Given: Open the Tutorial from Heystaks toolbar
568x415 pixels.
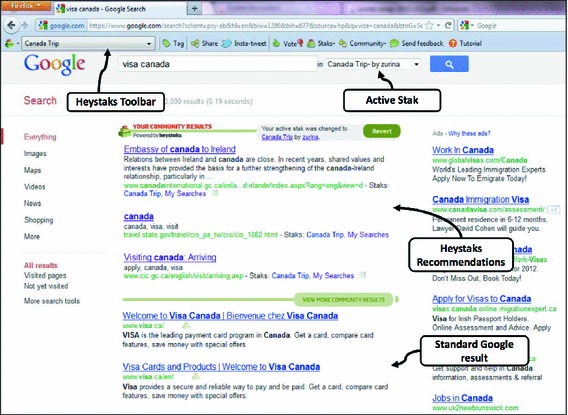Looking at the screenshot, I should click(x=465, y=43).
